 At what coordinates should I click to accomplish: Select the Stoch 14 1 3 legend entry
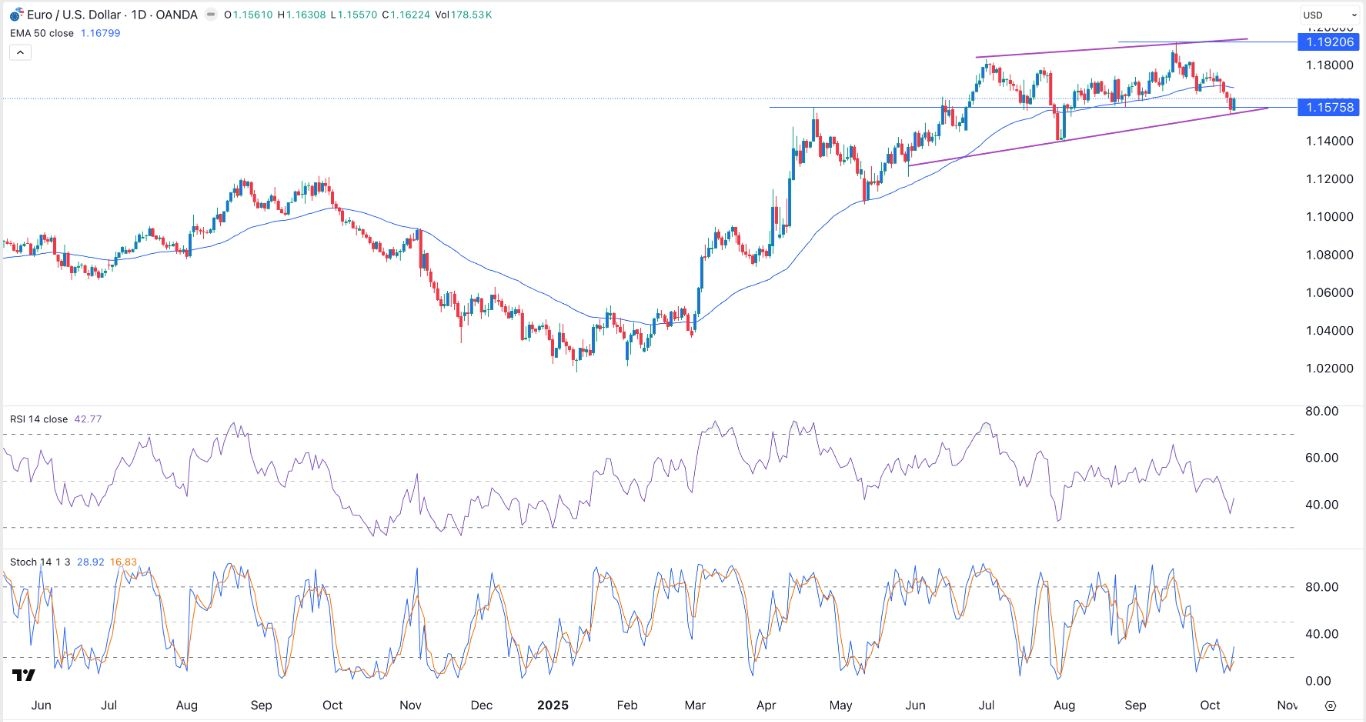point(36,562)
